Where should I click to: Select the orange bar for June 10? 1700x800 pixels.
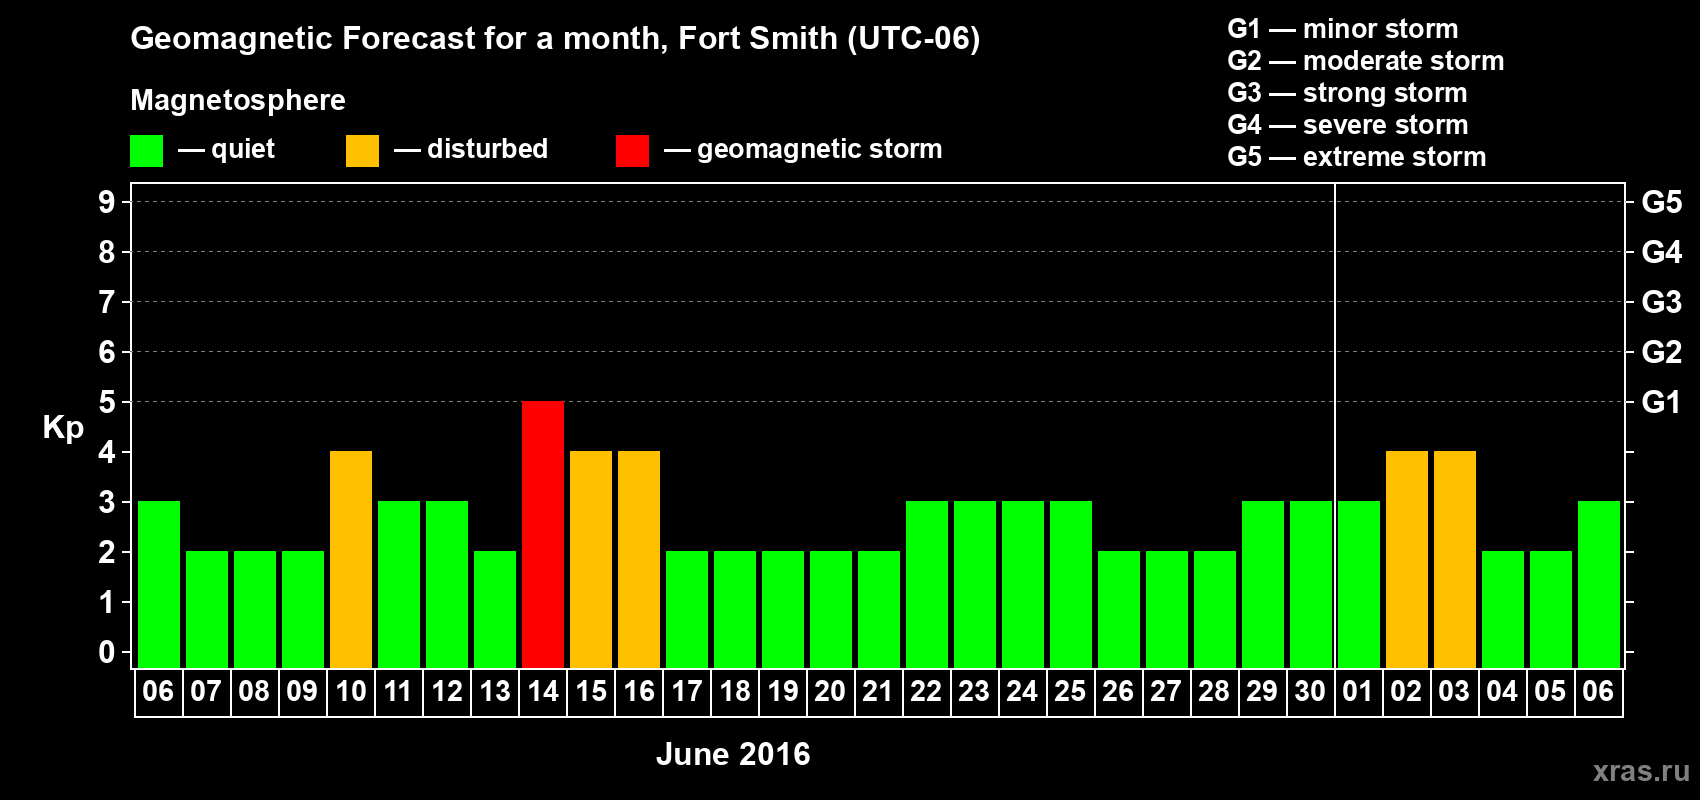click(x=351, y=559)
